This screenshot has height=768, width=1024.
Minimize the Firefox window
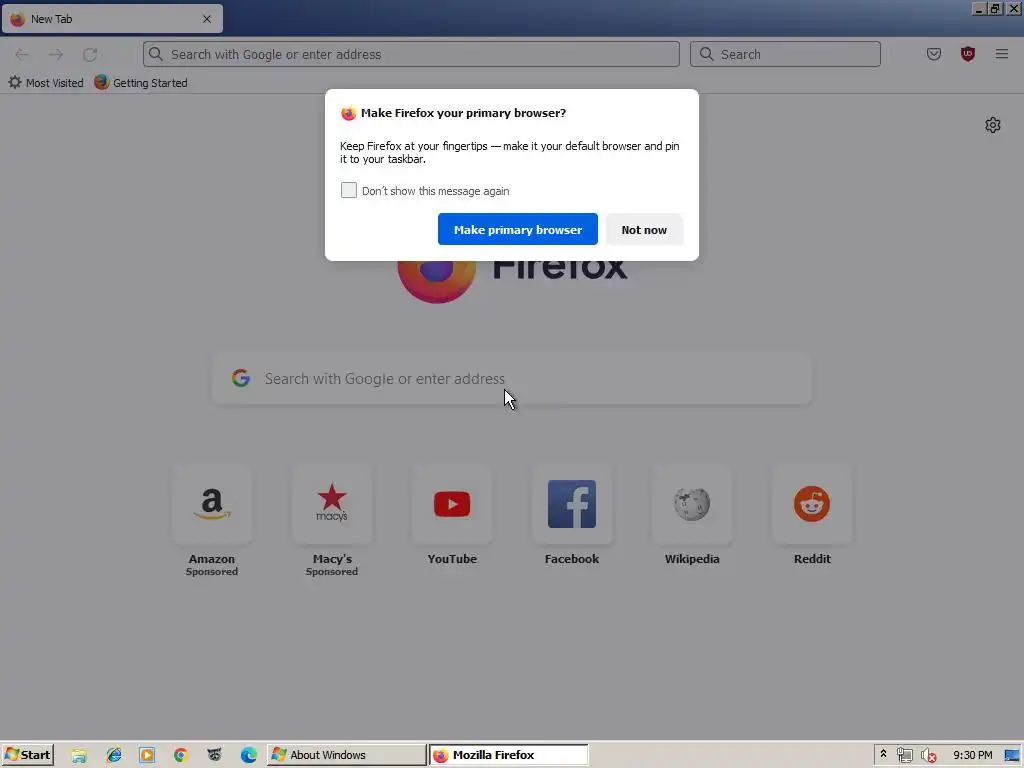(979, 9)
